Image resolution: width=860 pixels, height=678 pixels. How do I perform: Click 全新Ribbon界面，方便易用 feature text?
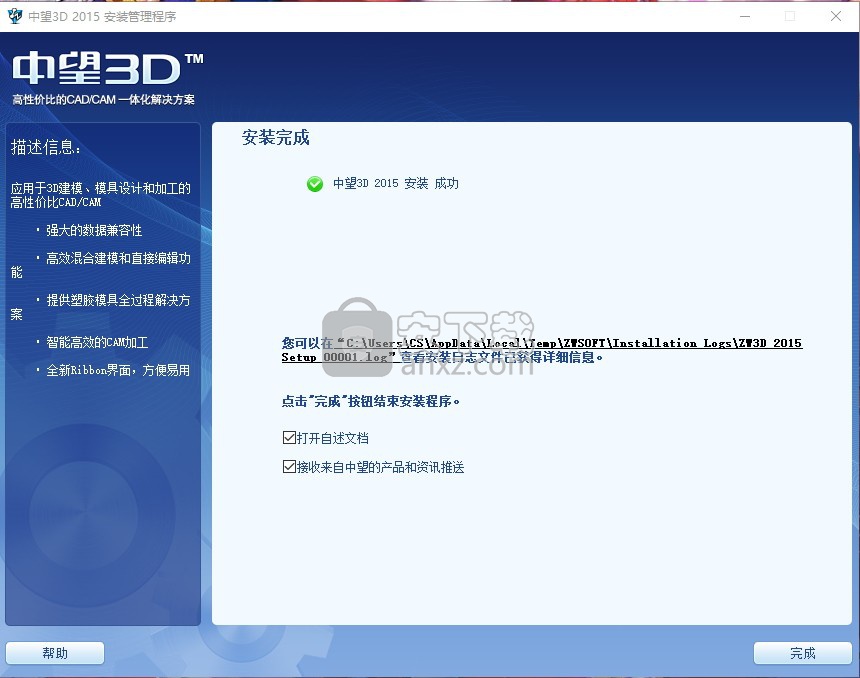coord(118,370)
